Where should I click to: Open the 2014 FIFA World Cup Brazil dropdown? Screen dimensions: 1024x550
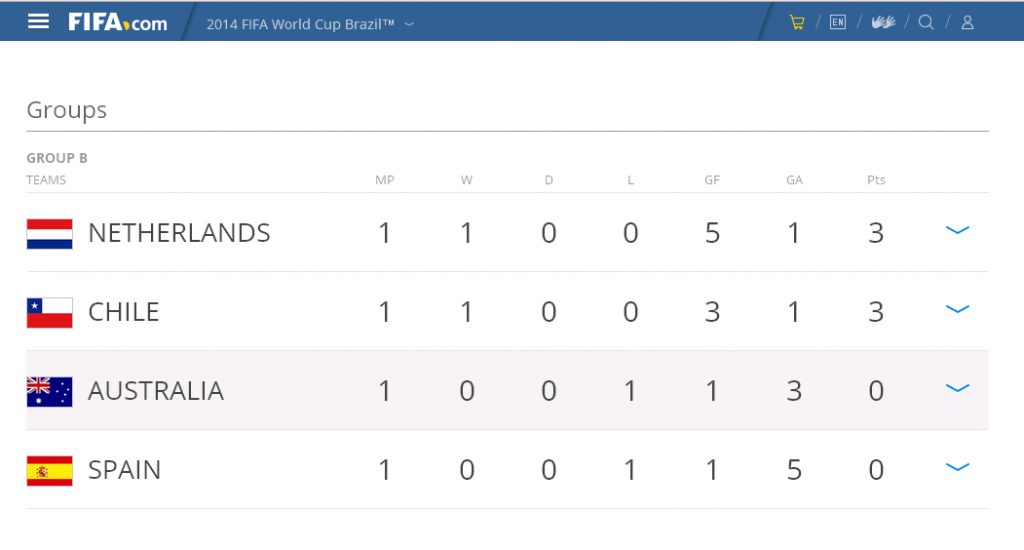point(310,24)
